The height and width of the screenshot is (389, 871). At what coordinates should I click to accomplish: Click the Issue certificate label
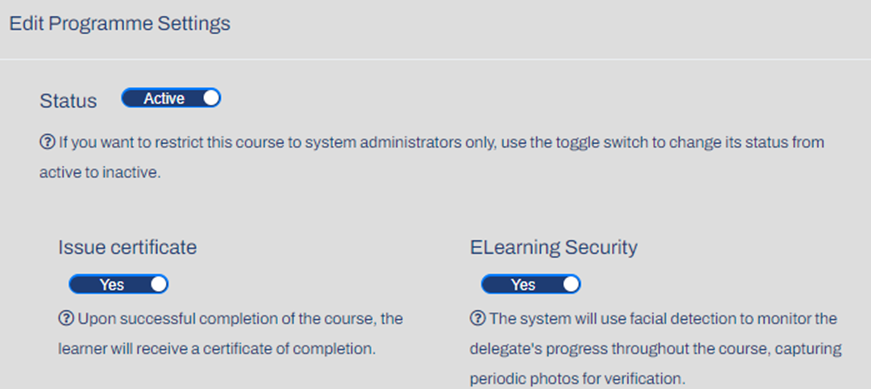pyautogui.click(x=127, y=247)
